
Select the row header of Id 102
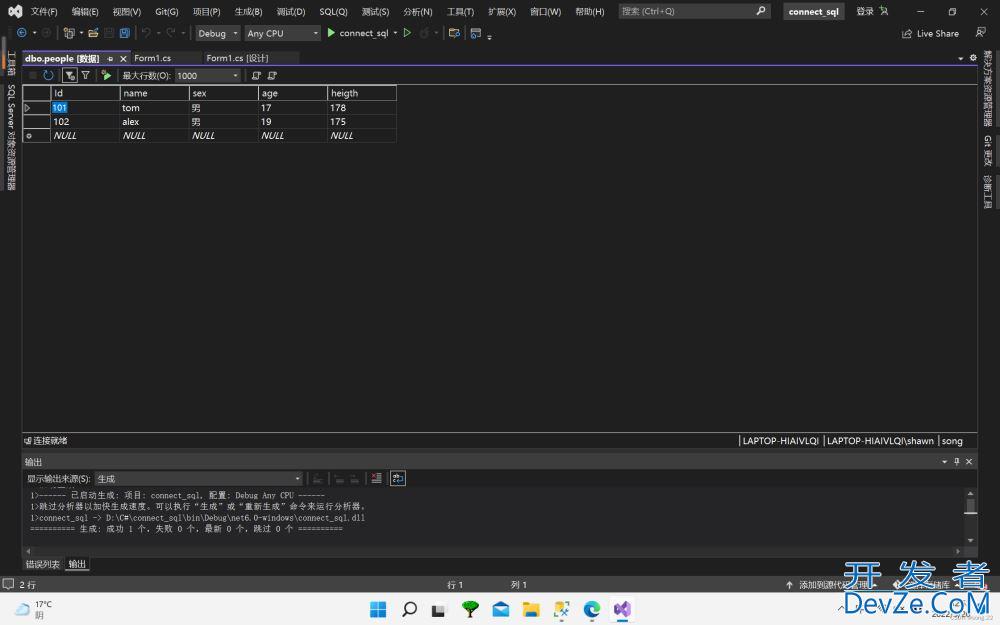[36, 122]
